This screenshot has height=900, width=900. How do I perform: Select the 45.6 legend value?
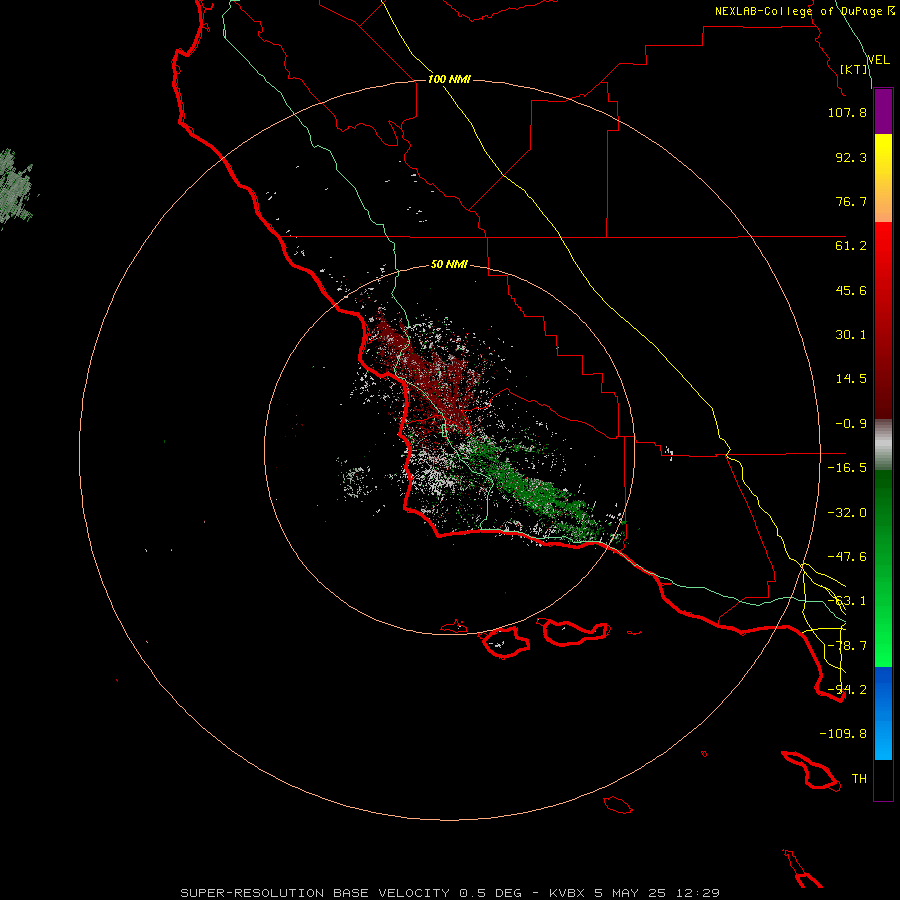(851, 290)
